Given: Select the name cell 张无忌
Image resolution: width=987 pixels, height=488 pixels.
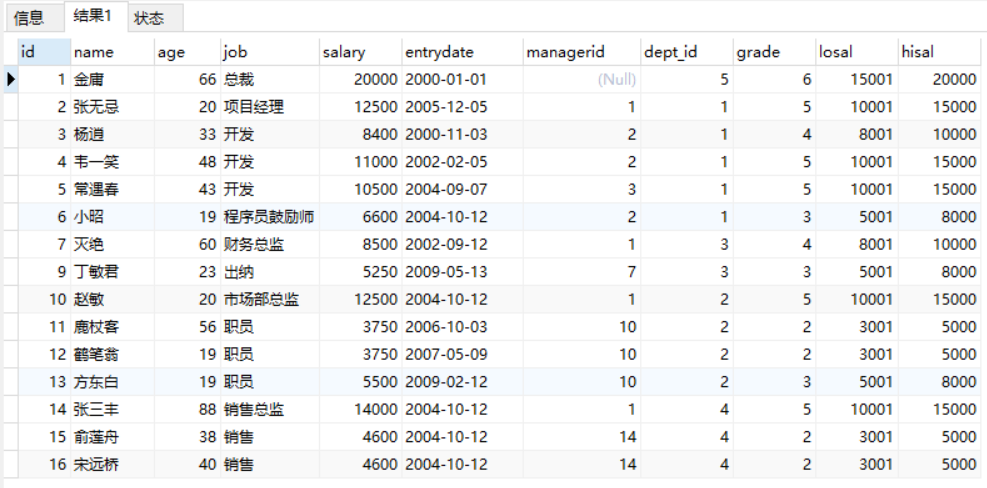Looking at the screenshot, I should pos(112,107).
